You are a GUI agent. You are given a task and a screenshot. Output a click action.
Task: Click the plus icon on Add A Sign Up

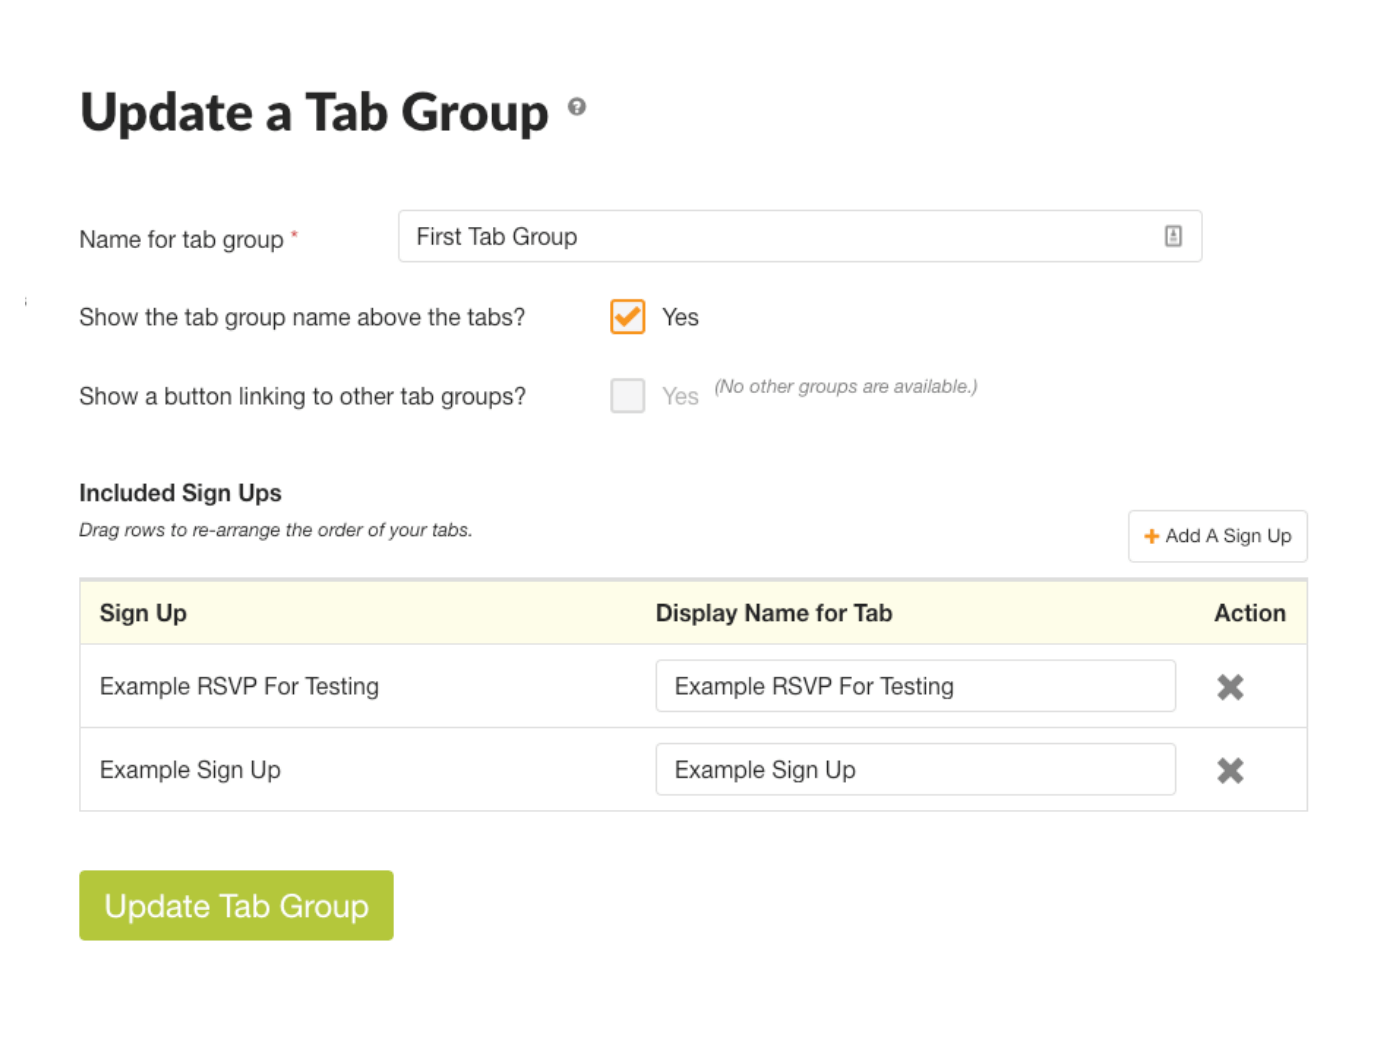pyautogui.click(x=1152, y=536)
